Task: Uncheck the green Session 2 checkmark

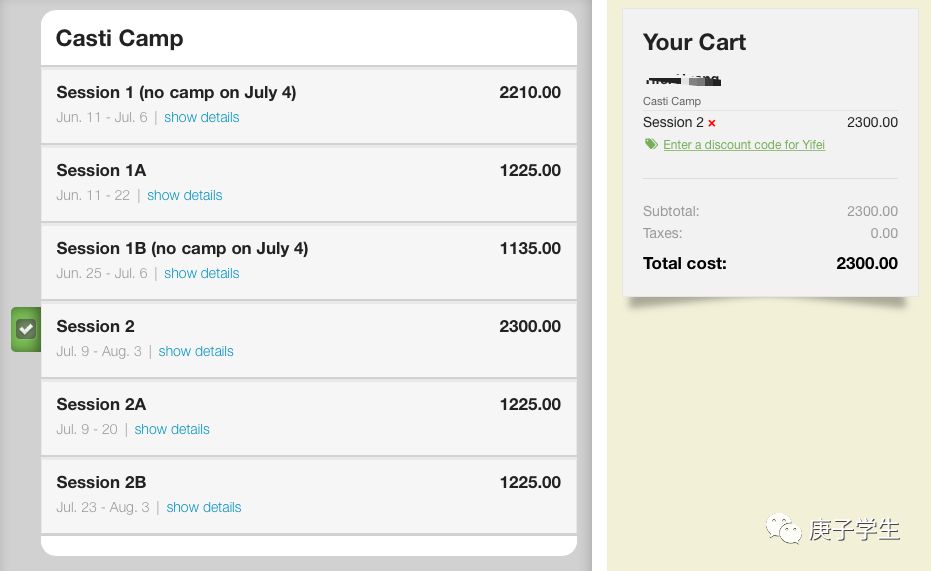Action: (26, 329)
